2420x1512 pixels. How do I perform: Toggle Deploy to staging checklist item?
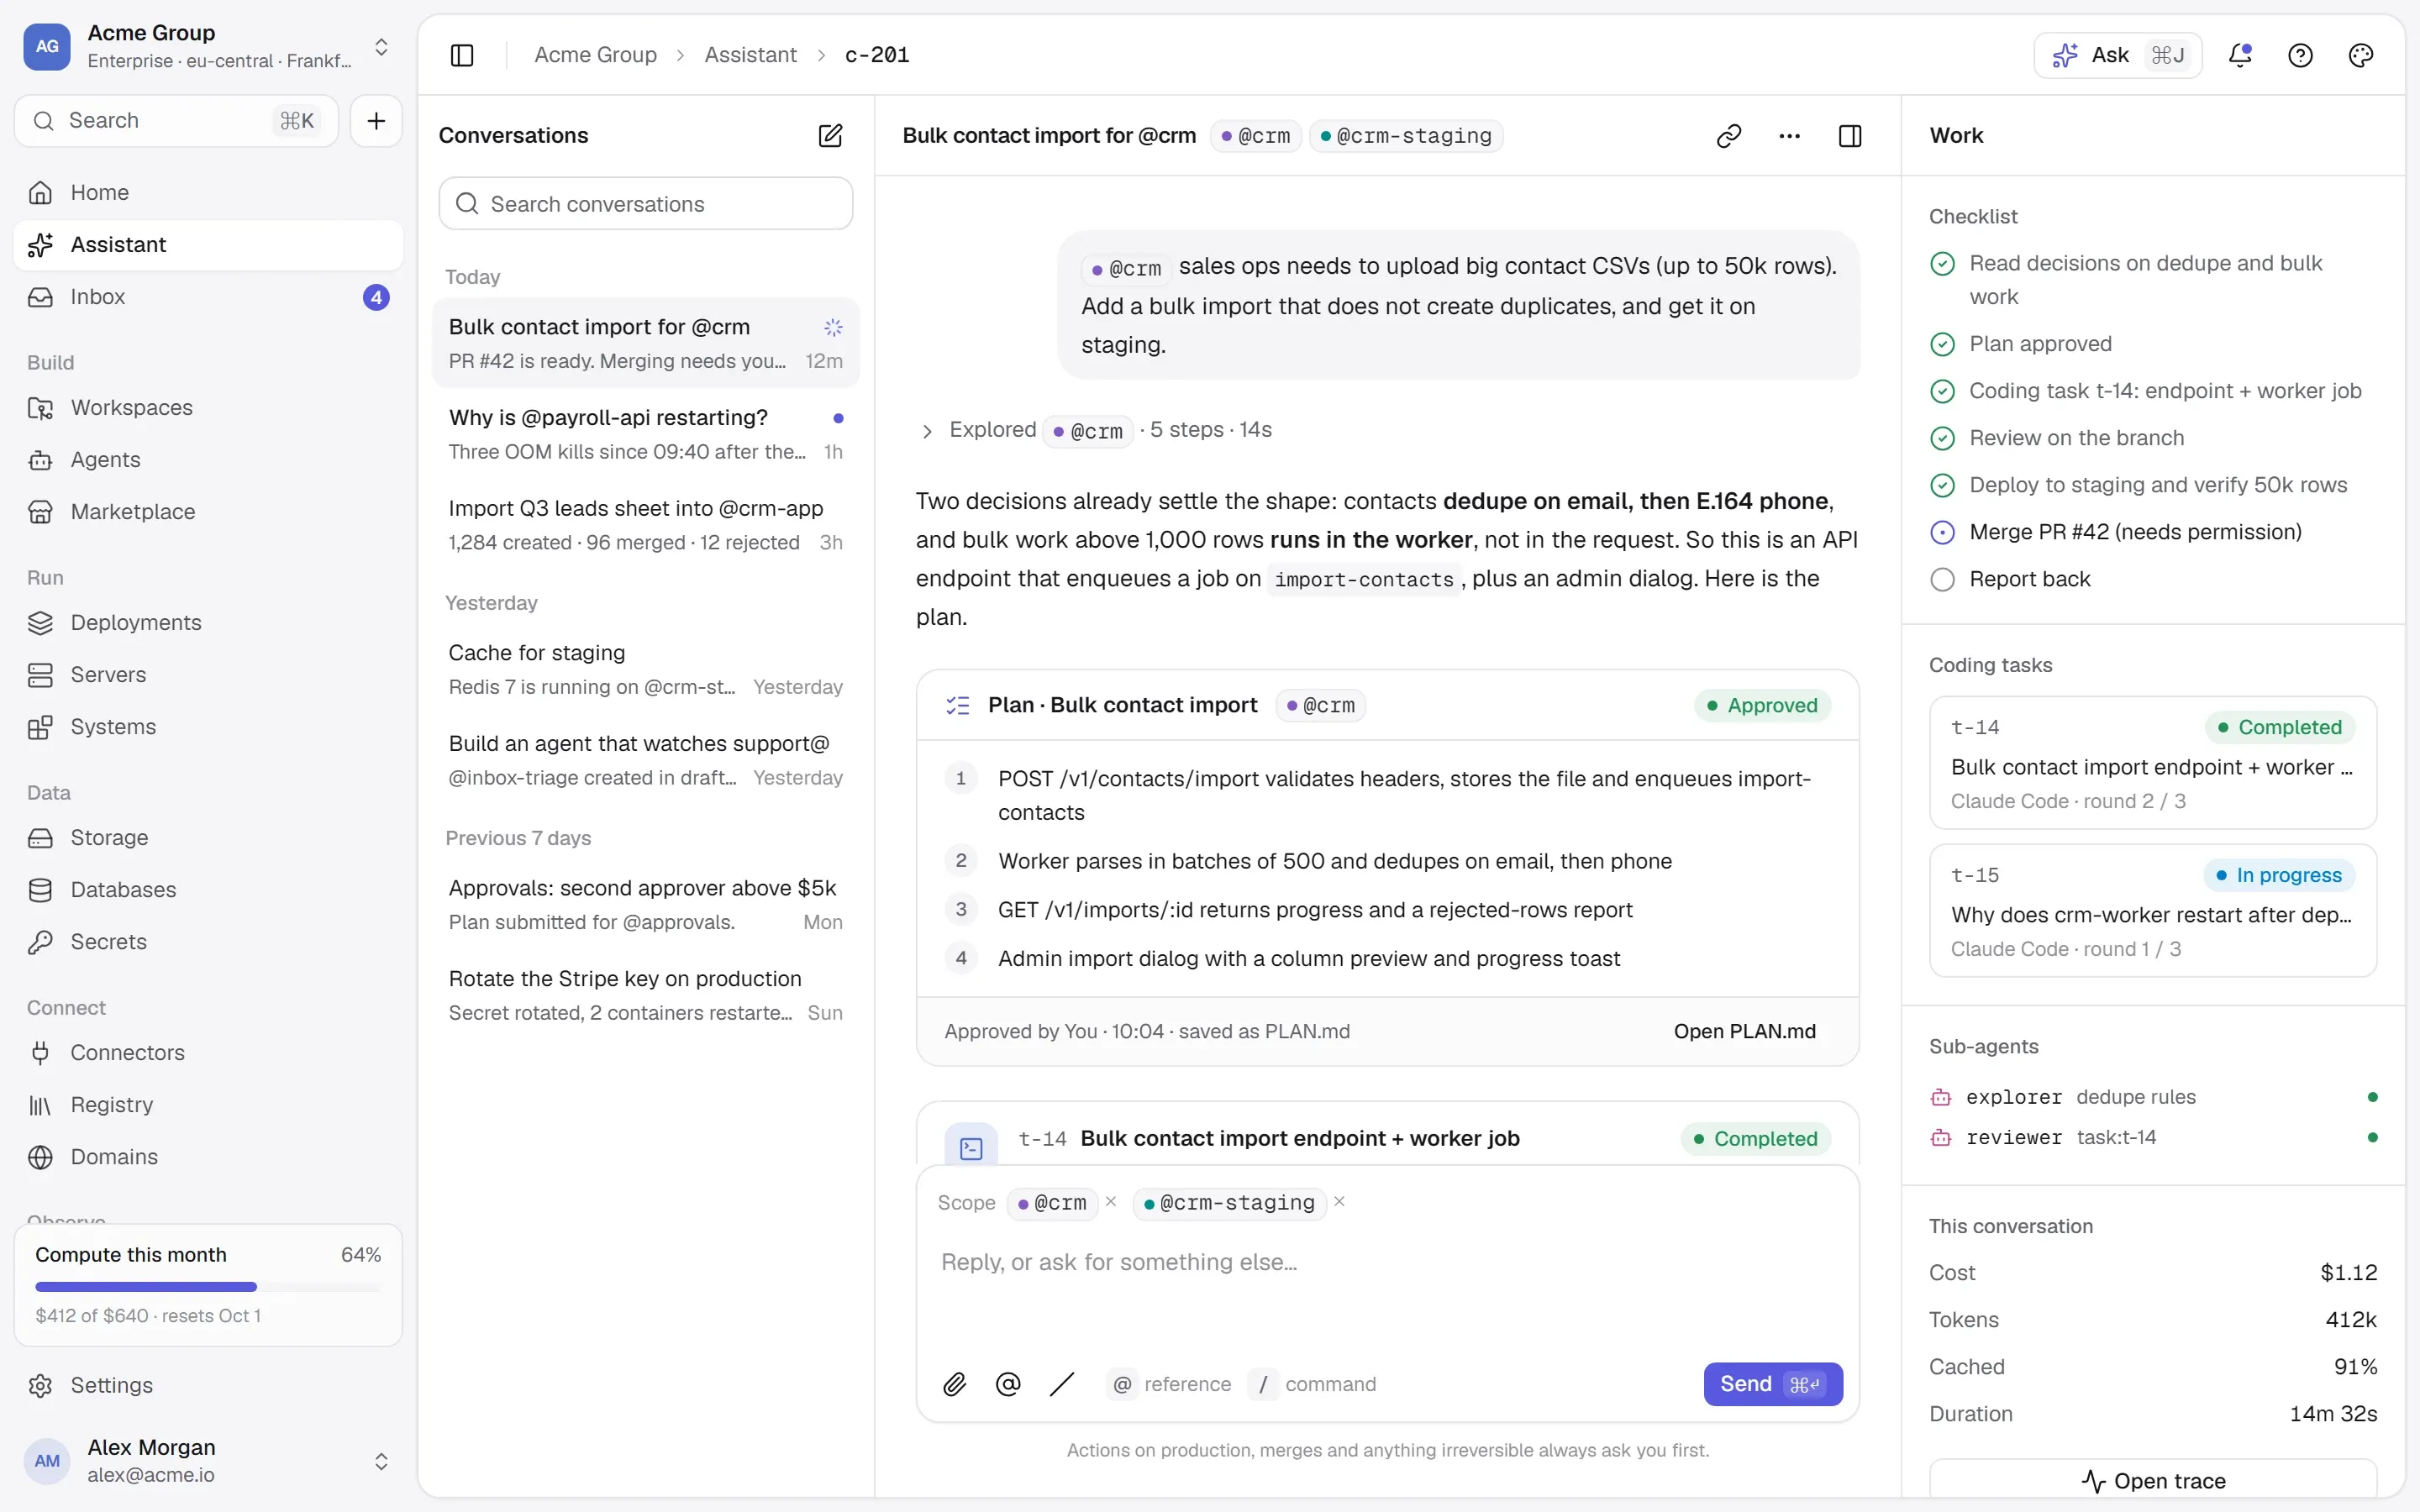[x=1942, y=485]
